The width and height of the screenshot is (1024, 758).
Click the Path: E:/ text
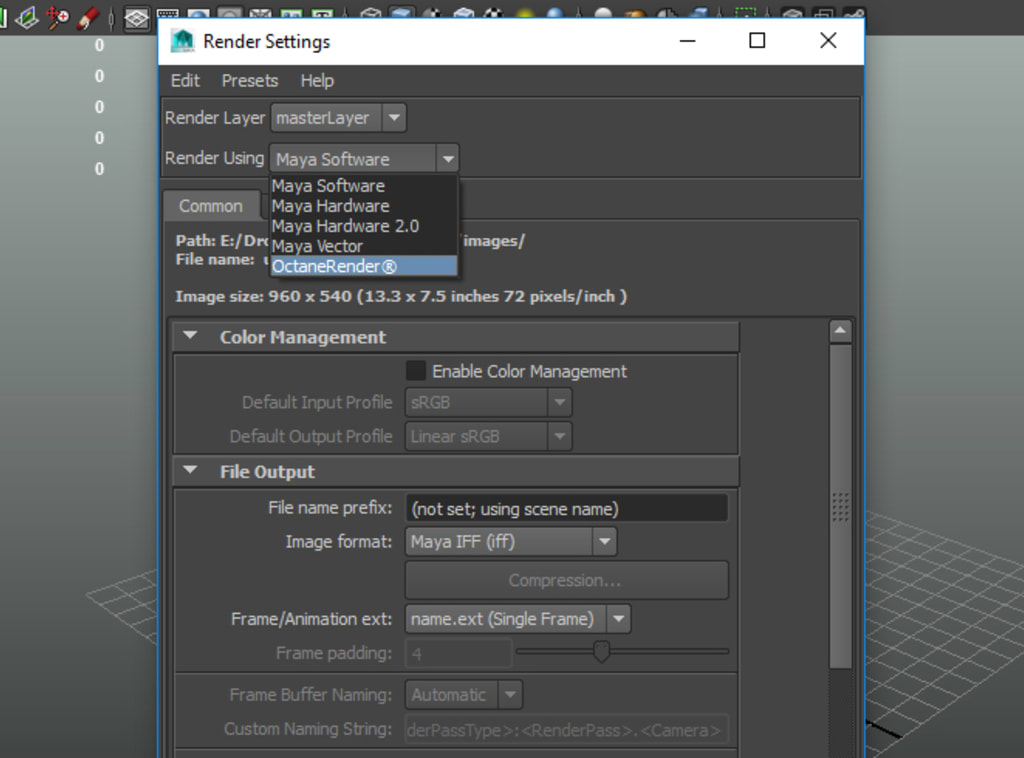point(221,241)
